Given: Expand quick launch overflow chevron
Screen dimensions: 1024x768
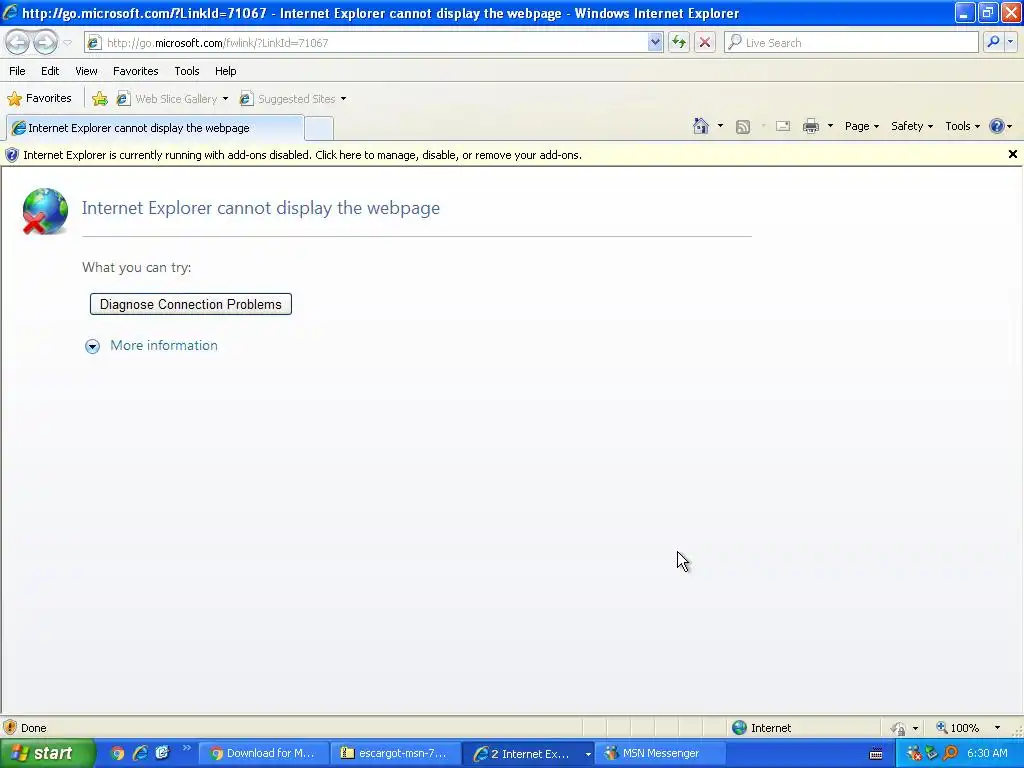Looking at the screenshot, I should (x=186, y=748).
